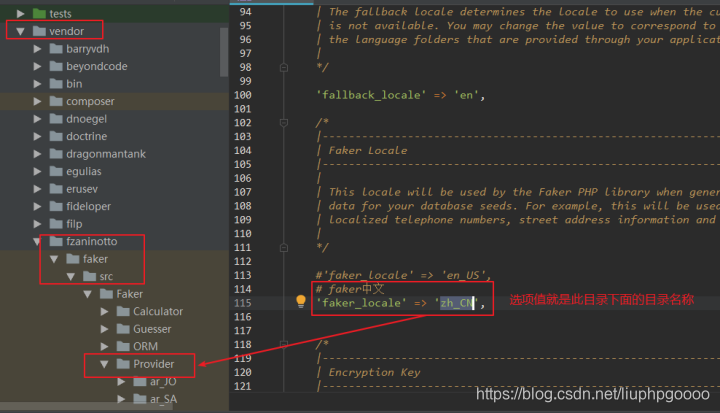The width and height of the screenshot is (720, 413).
Task: Expand the barryvdh folder arrow
Action: [37, 49]
